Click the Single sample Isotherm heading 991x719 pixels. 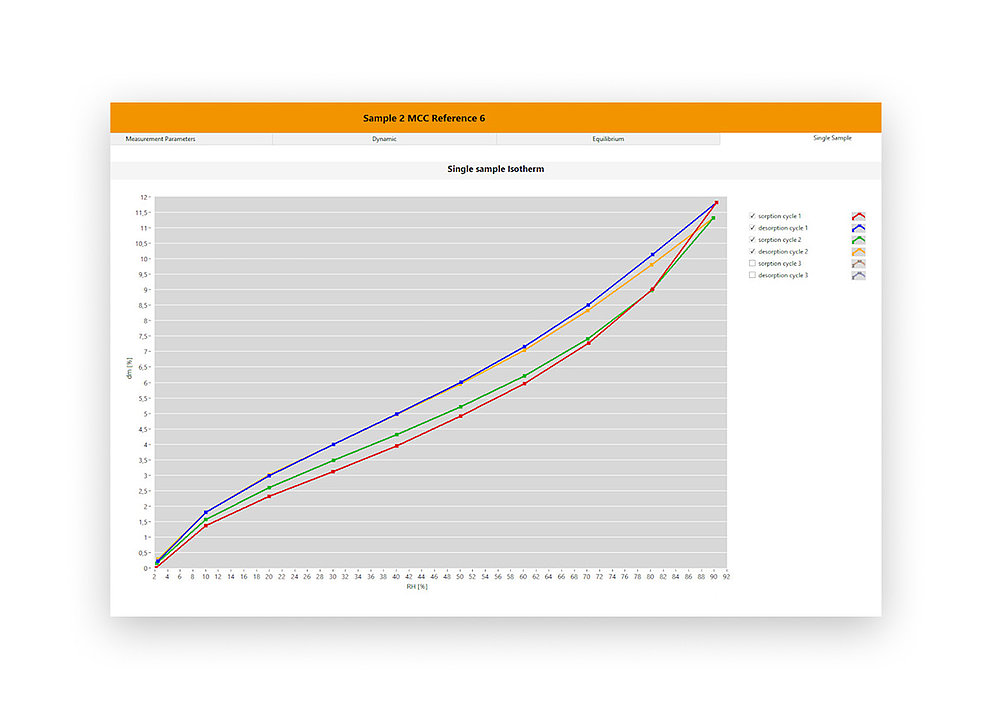(x=496, y=169)
